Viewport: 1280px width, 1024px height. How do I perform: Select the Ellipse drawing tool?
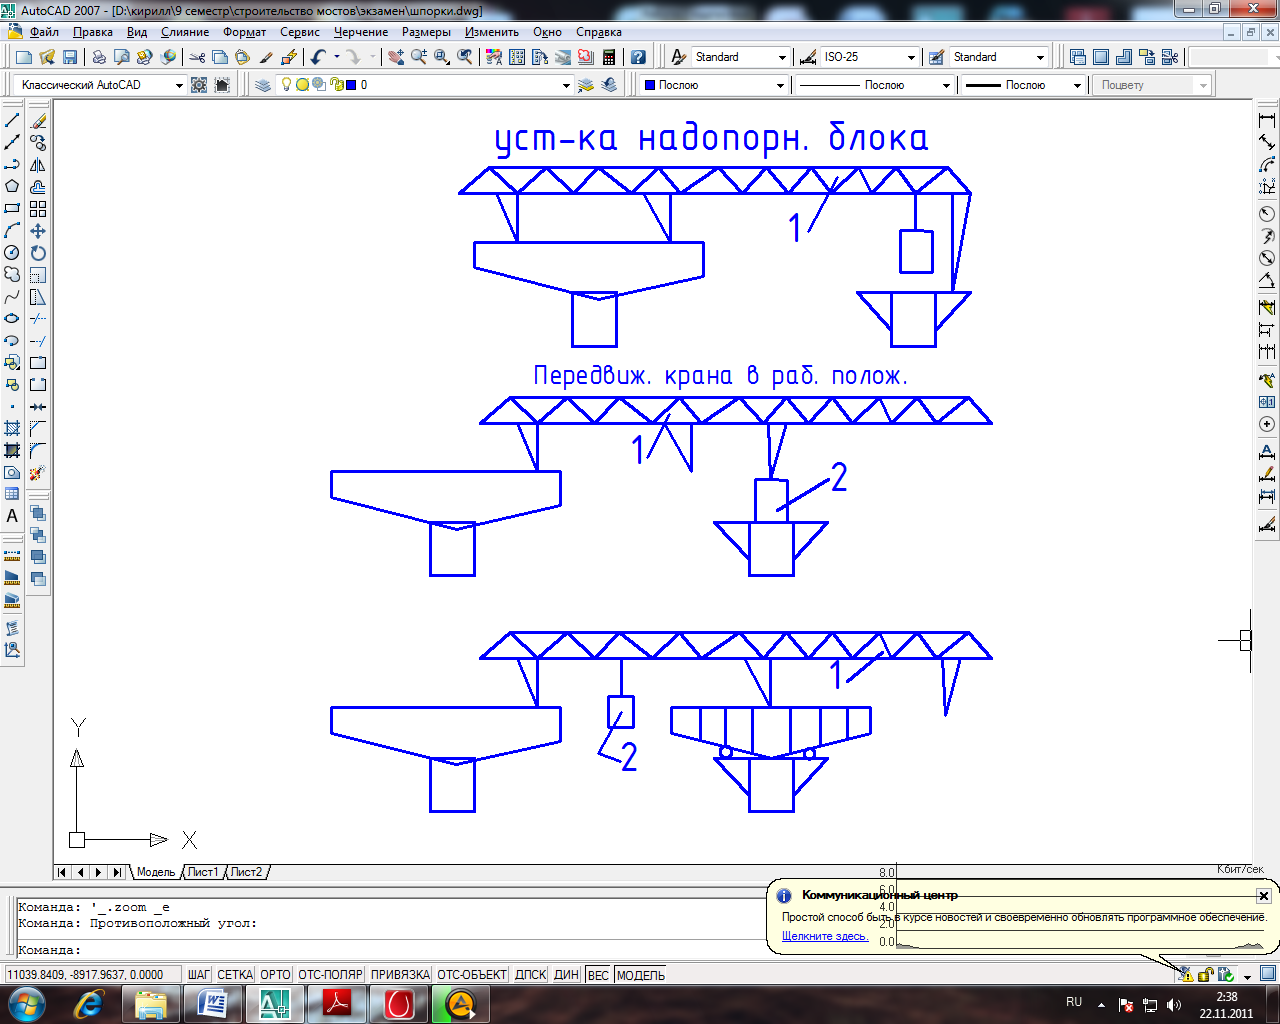[12, 319]
